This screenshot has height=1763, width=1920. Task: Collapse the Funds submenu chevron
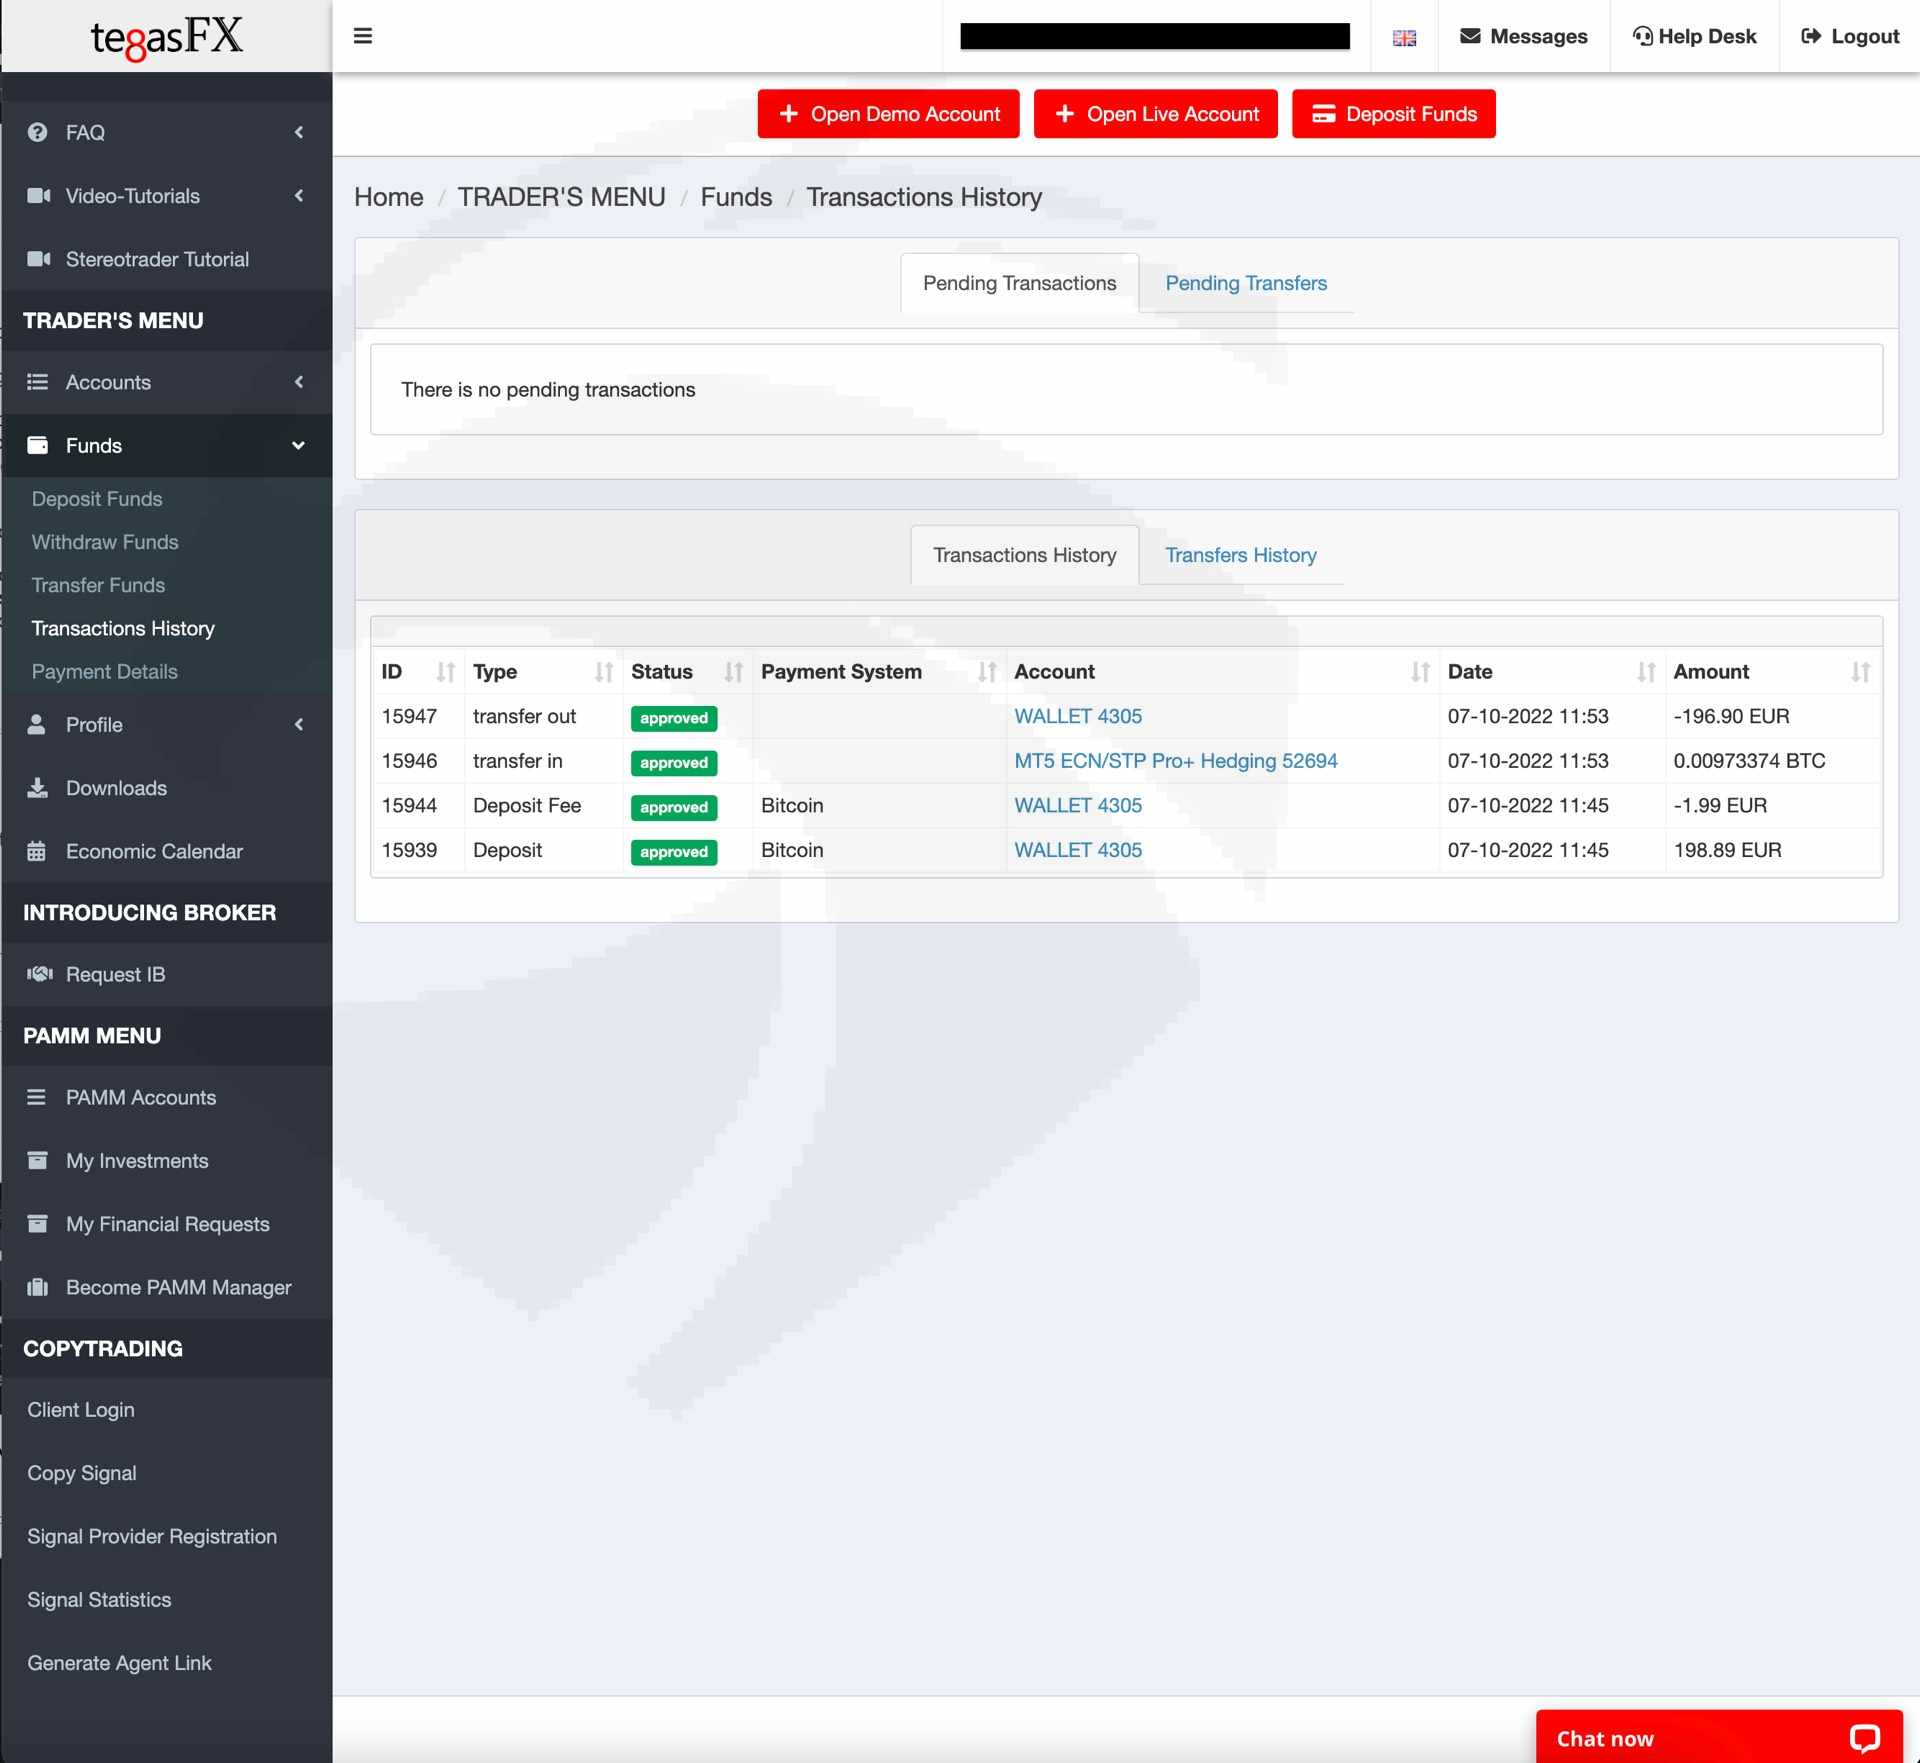tap(298, 446)
